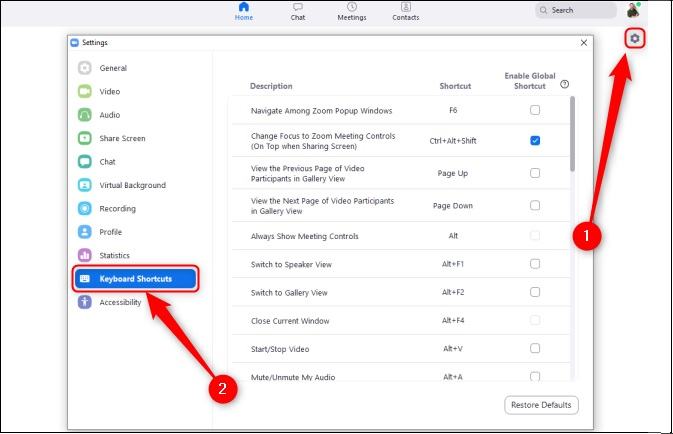Click the Zoom logo in Settings title bar
Screen dimensions: 673x434
click(75, 42)
